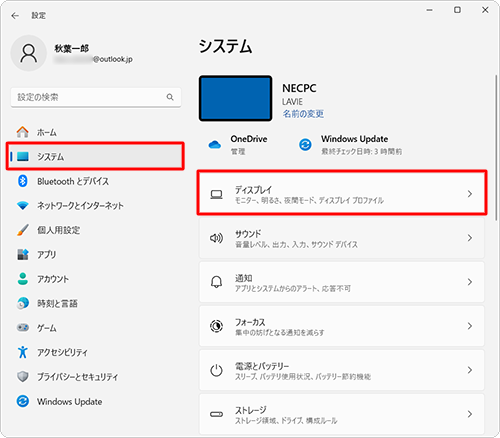Click the vertical scrollbar on the right
The image size is (500, 438).
496,147
